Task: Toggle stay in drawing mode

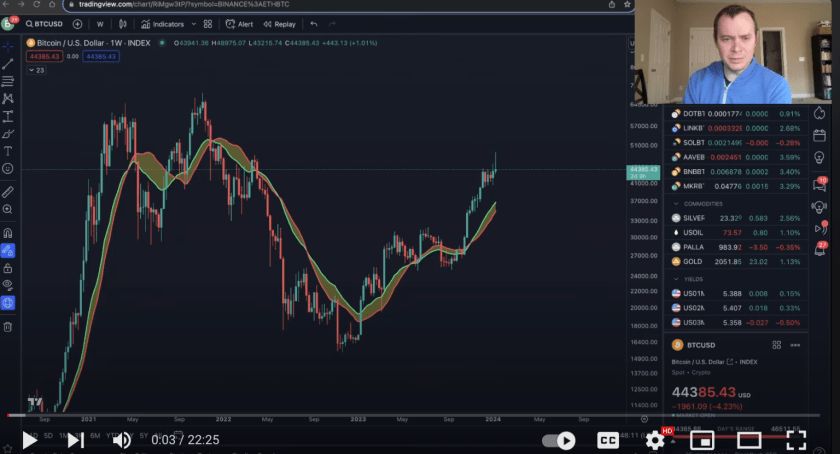Action: pyautogui.click(x=8, y=250)
